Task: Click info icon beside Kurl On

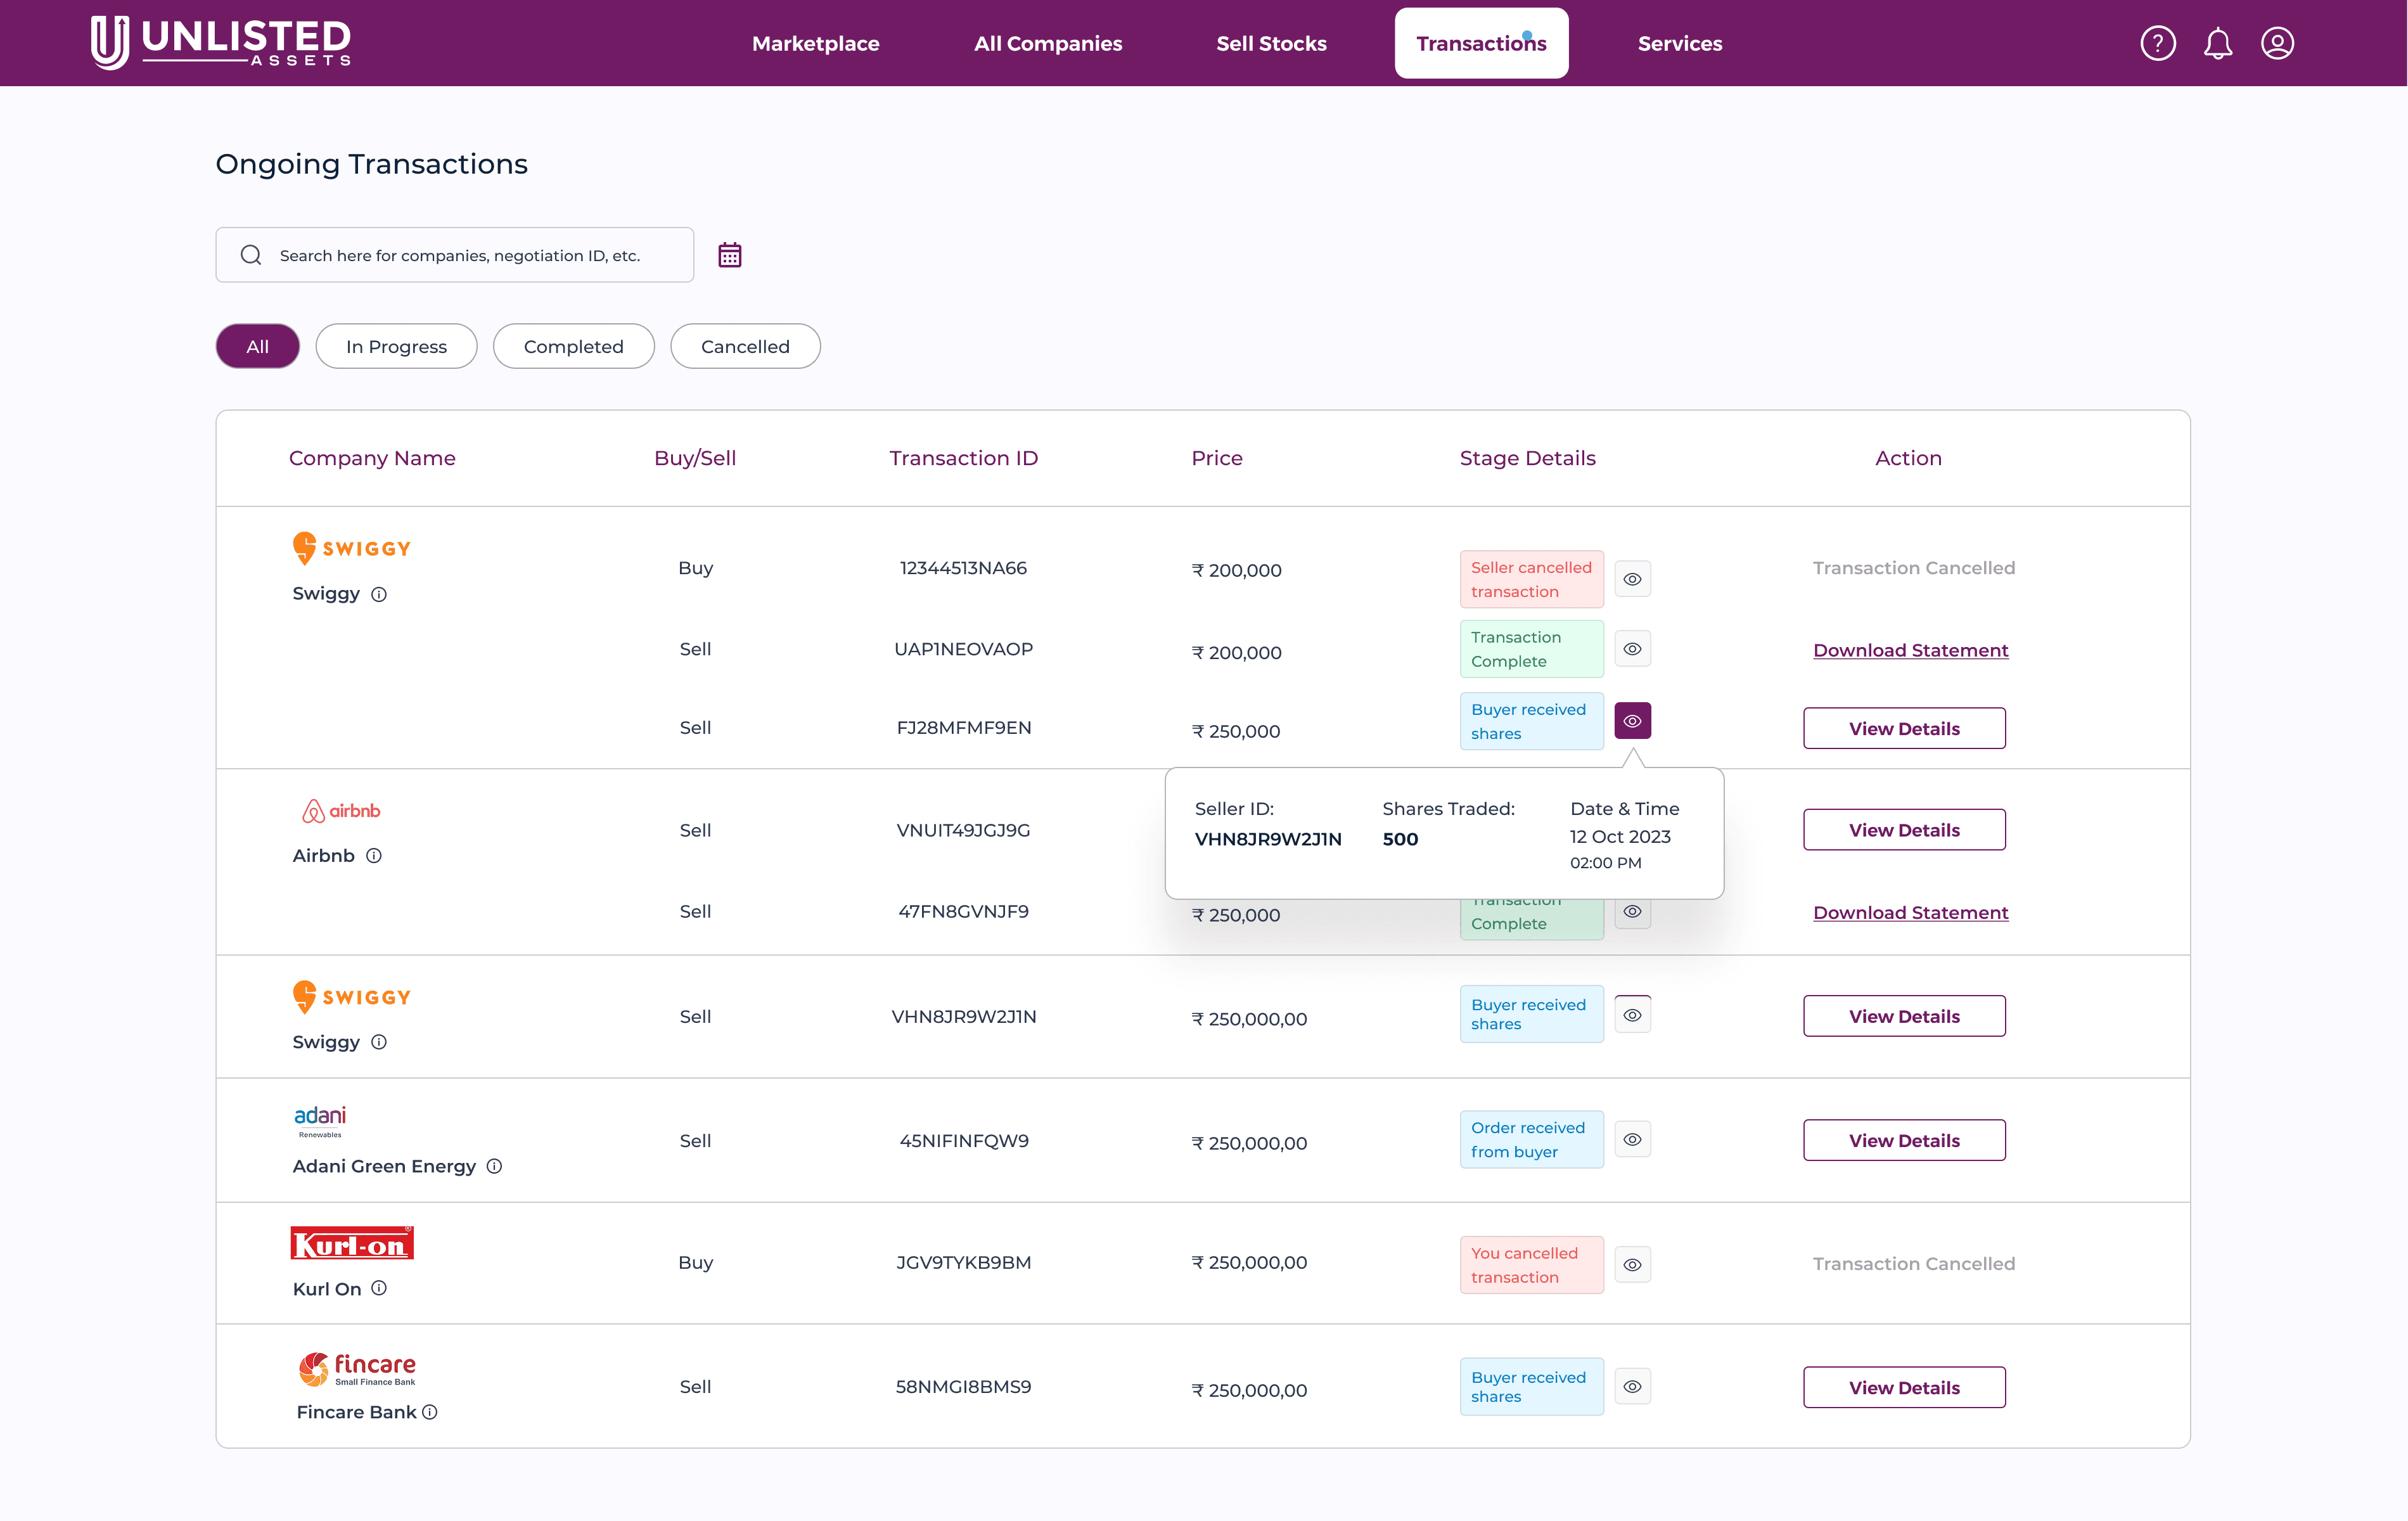Action: tap(379, 1288)
